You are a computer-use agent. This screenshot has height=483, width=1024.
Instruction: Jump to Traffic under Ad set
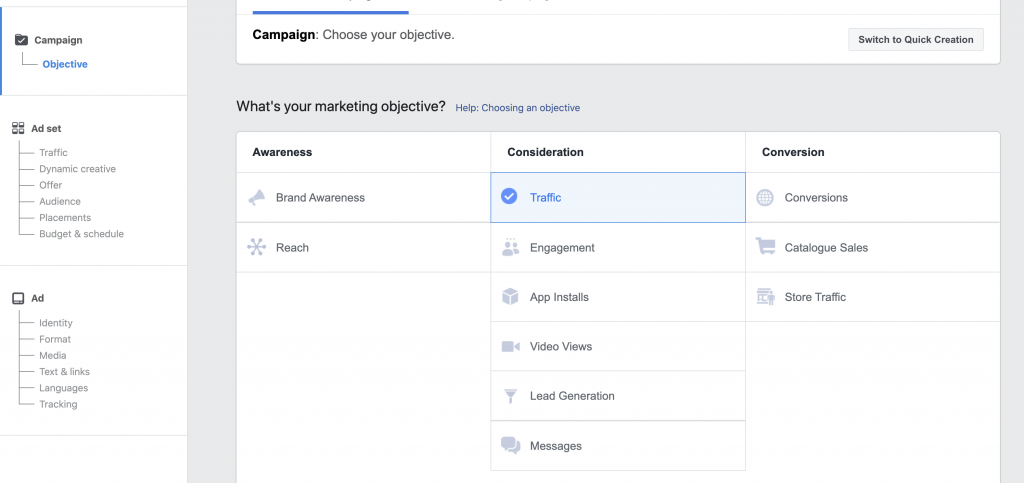53,153
